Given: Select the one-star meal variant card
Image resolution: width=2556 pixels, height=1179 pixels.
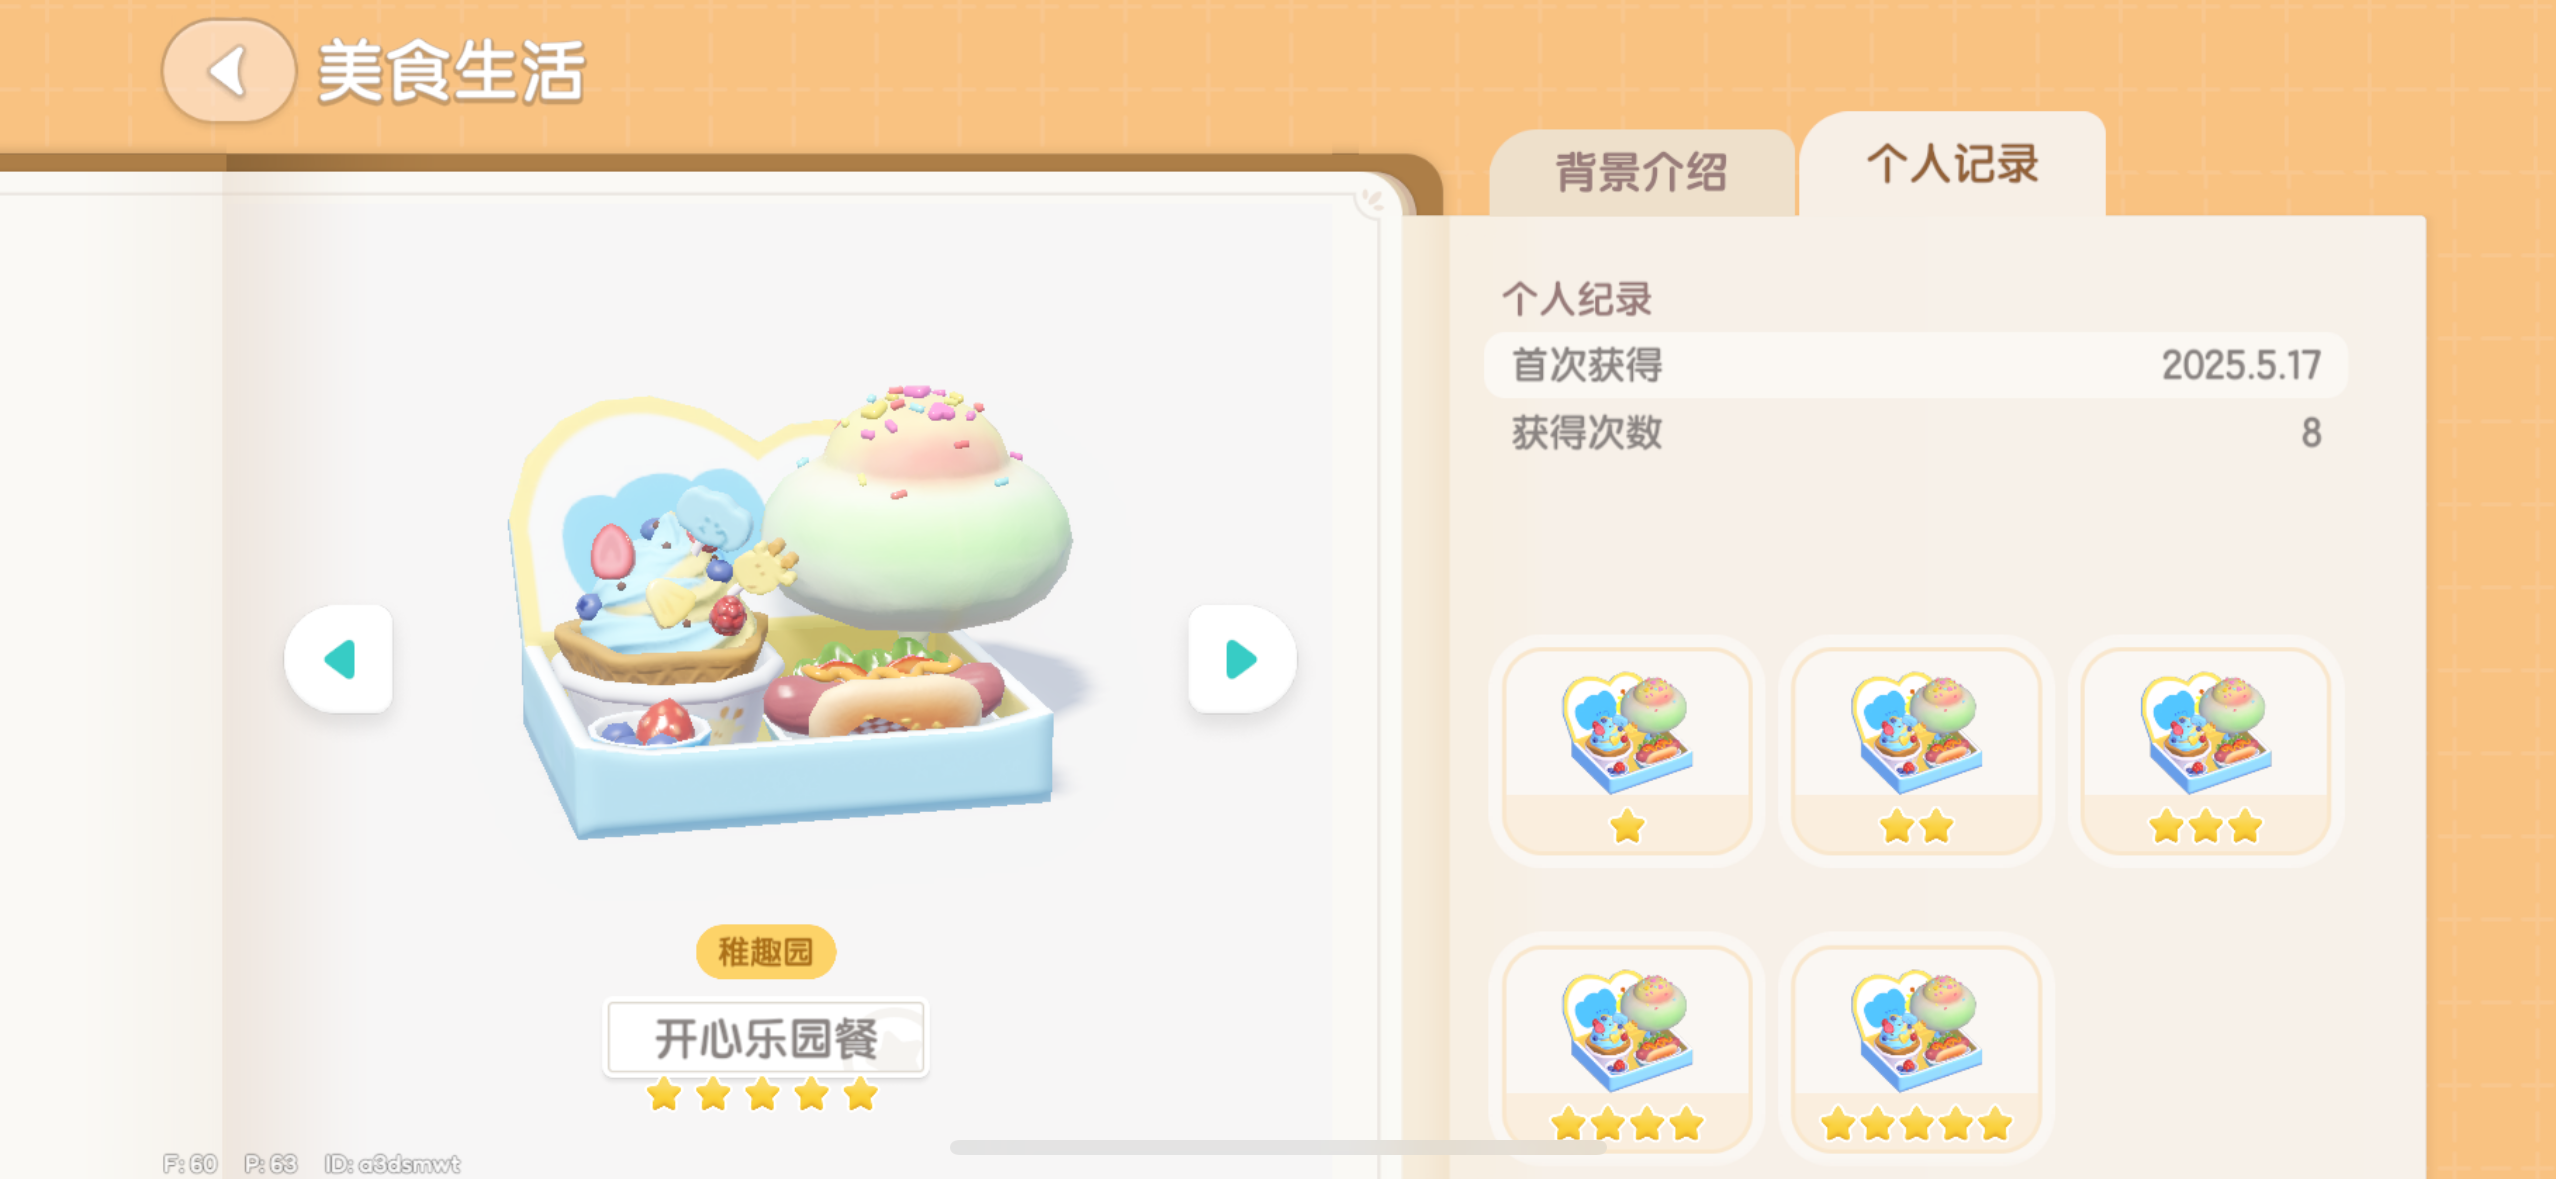Looking at the screenshot, I should click(1627, 751).
